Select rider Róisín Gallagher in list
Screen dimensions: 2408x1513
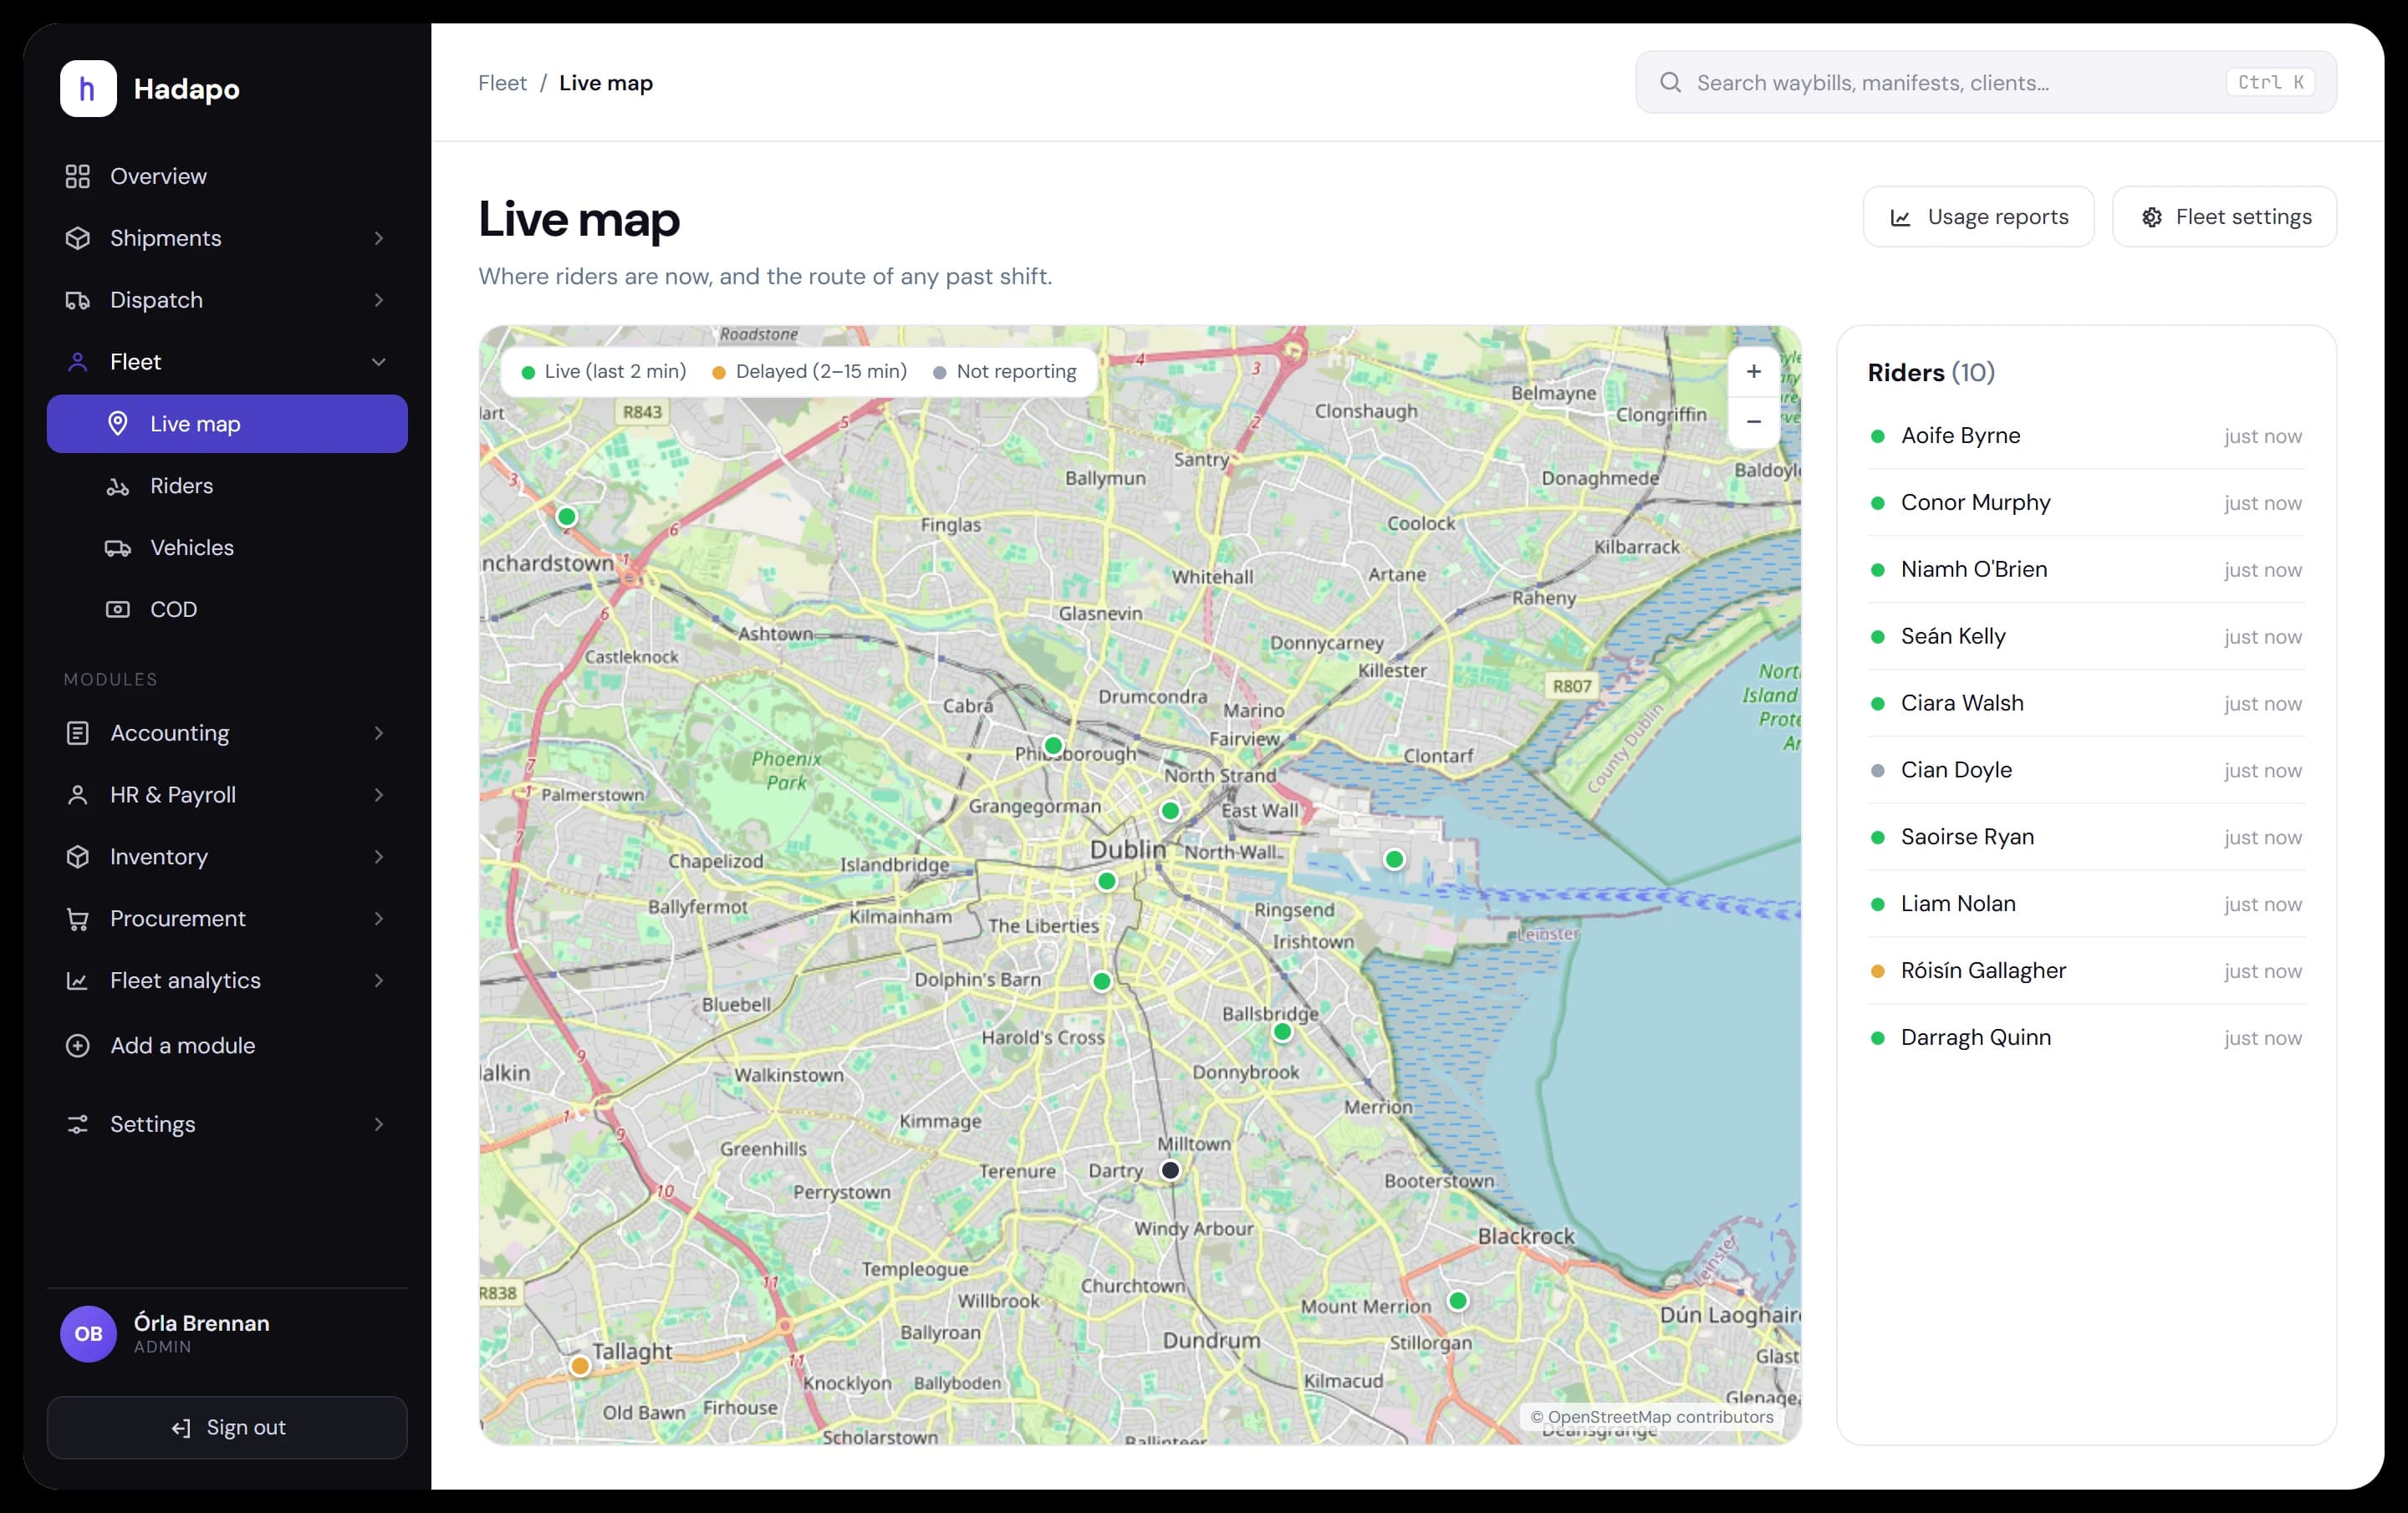pos(2086,972)
